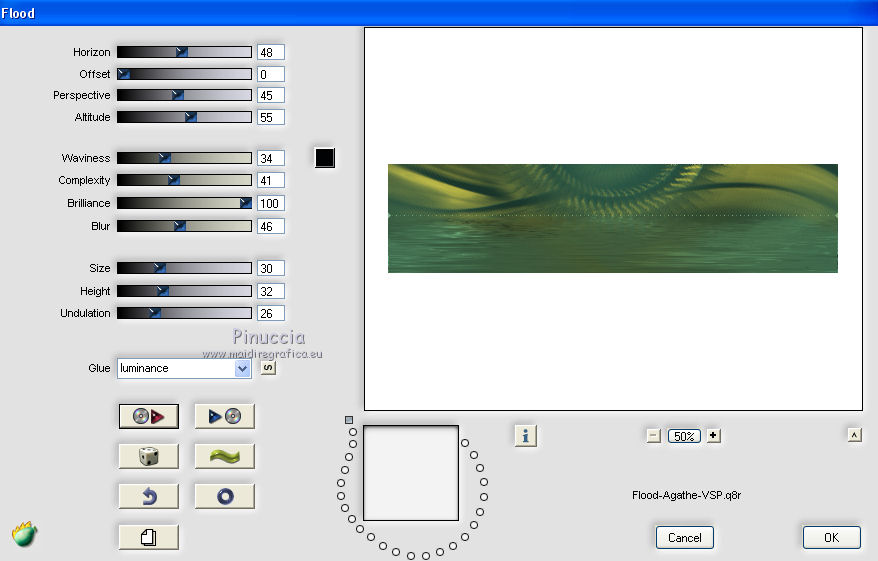Screen dimensions: 878x561
Task: Click the Brilliance slider track
Action: tap(184, 203)
